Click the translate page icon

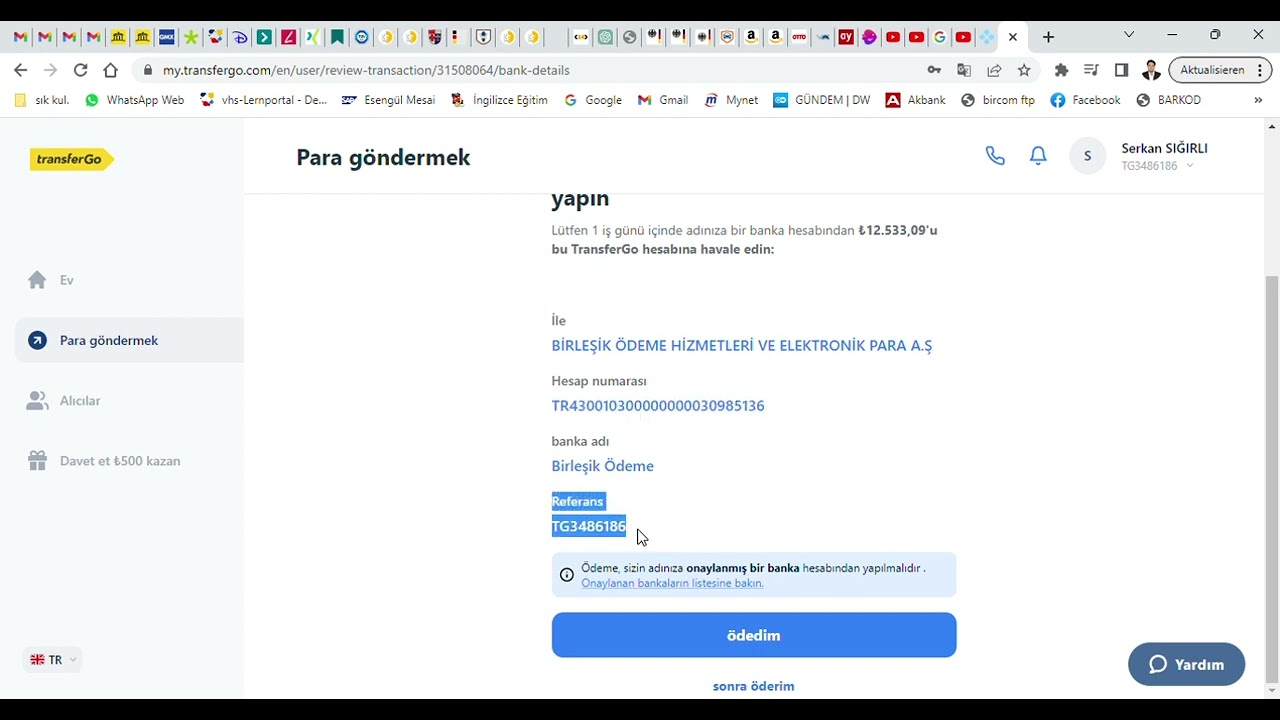964,70
